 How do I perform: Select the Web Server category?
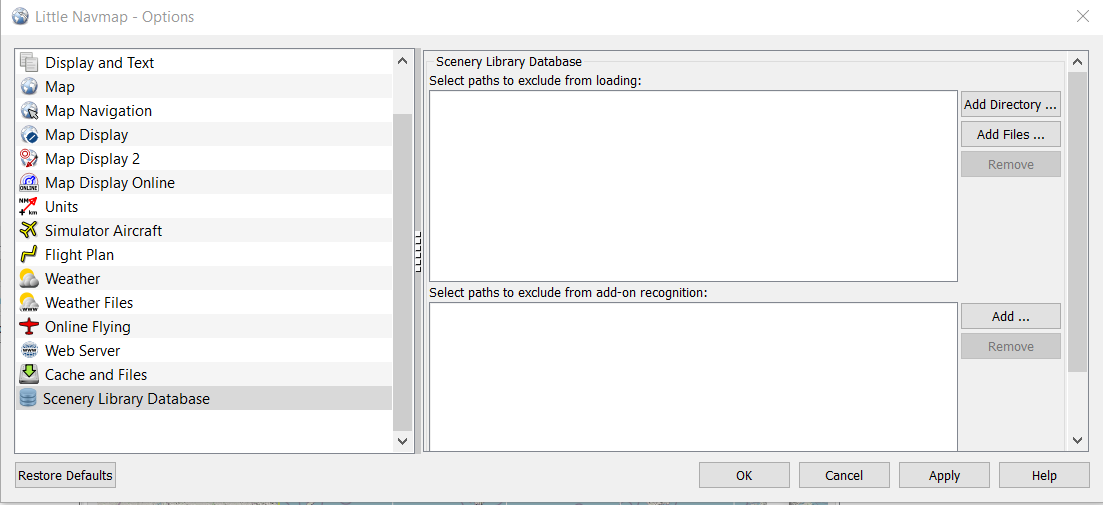pyautogui.click(x=203, y=350)
